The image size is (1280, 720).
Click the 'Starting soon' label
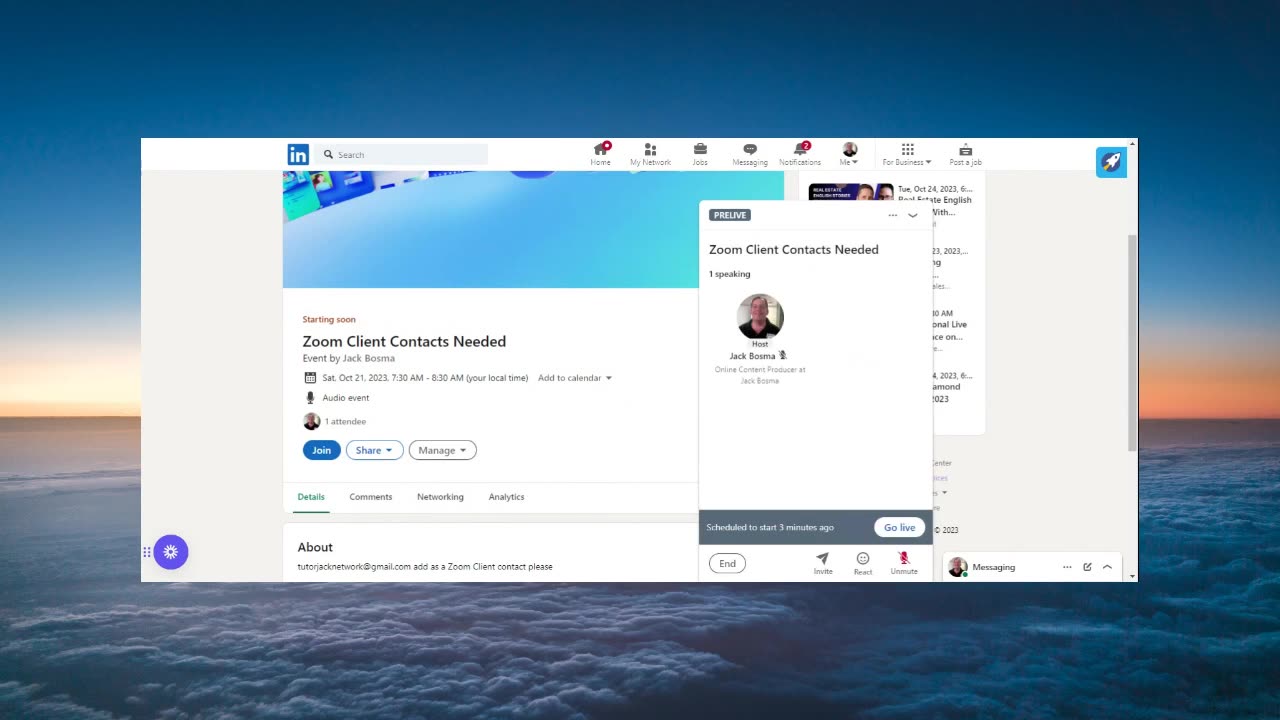(329, 320)
